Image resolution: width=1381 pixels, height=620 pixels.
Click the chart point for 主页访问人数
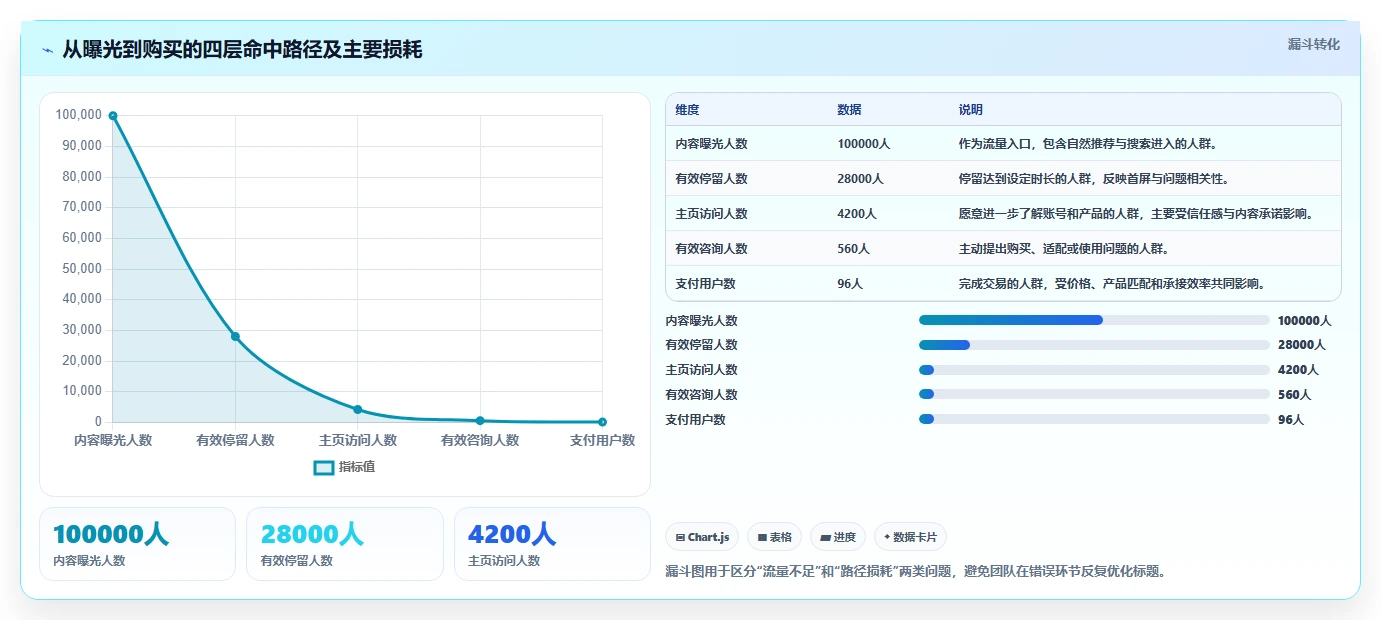pyautogui.click(x=358, y=409)
